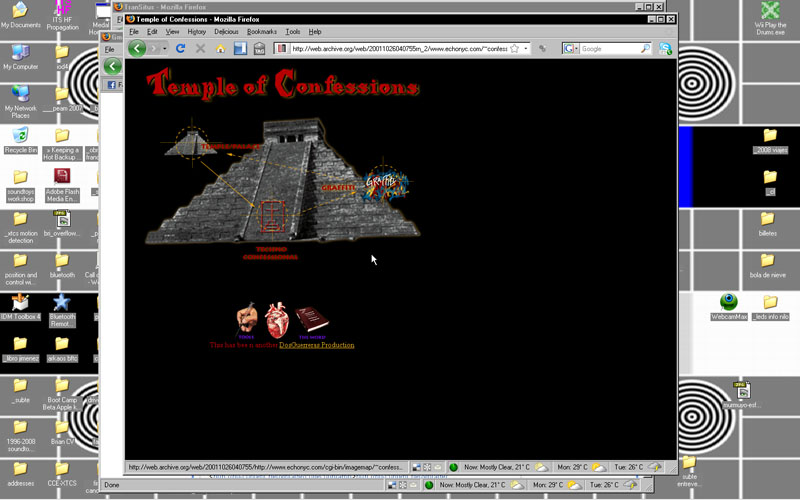
Task: Open the red book 'The Word' icon
Action: pos(311,320)
